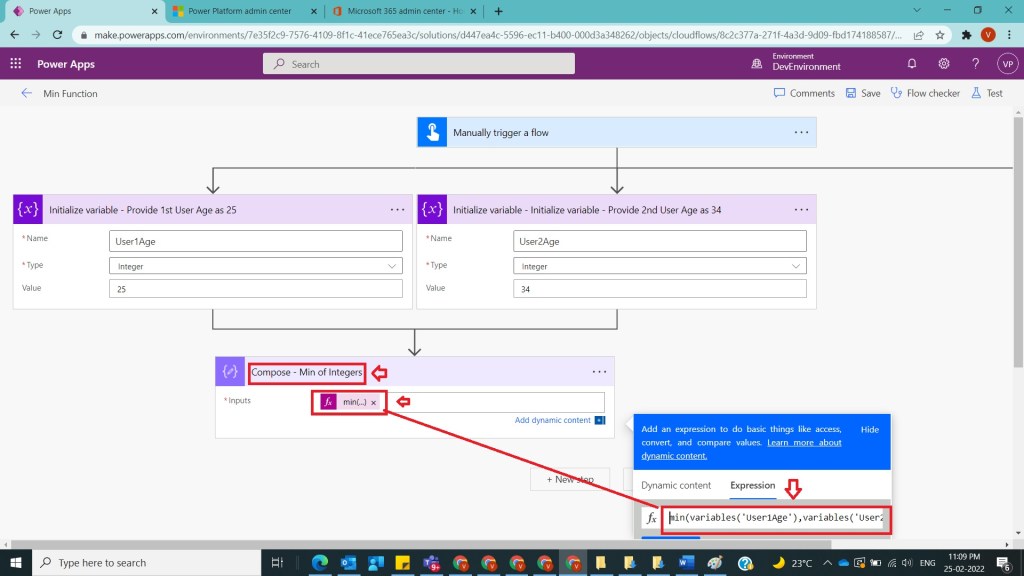Open the ellipsis menu on Compose action
The height and width of the screenshot is (576, 1024).
coord(599,372)
